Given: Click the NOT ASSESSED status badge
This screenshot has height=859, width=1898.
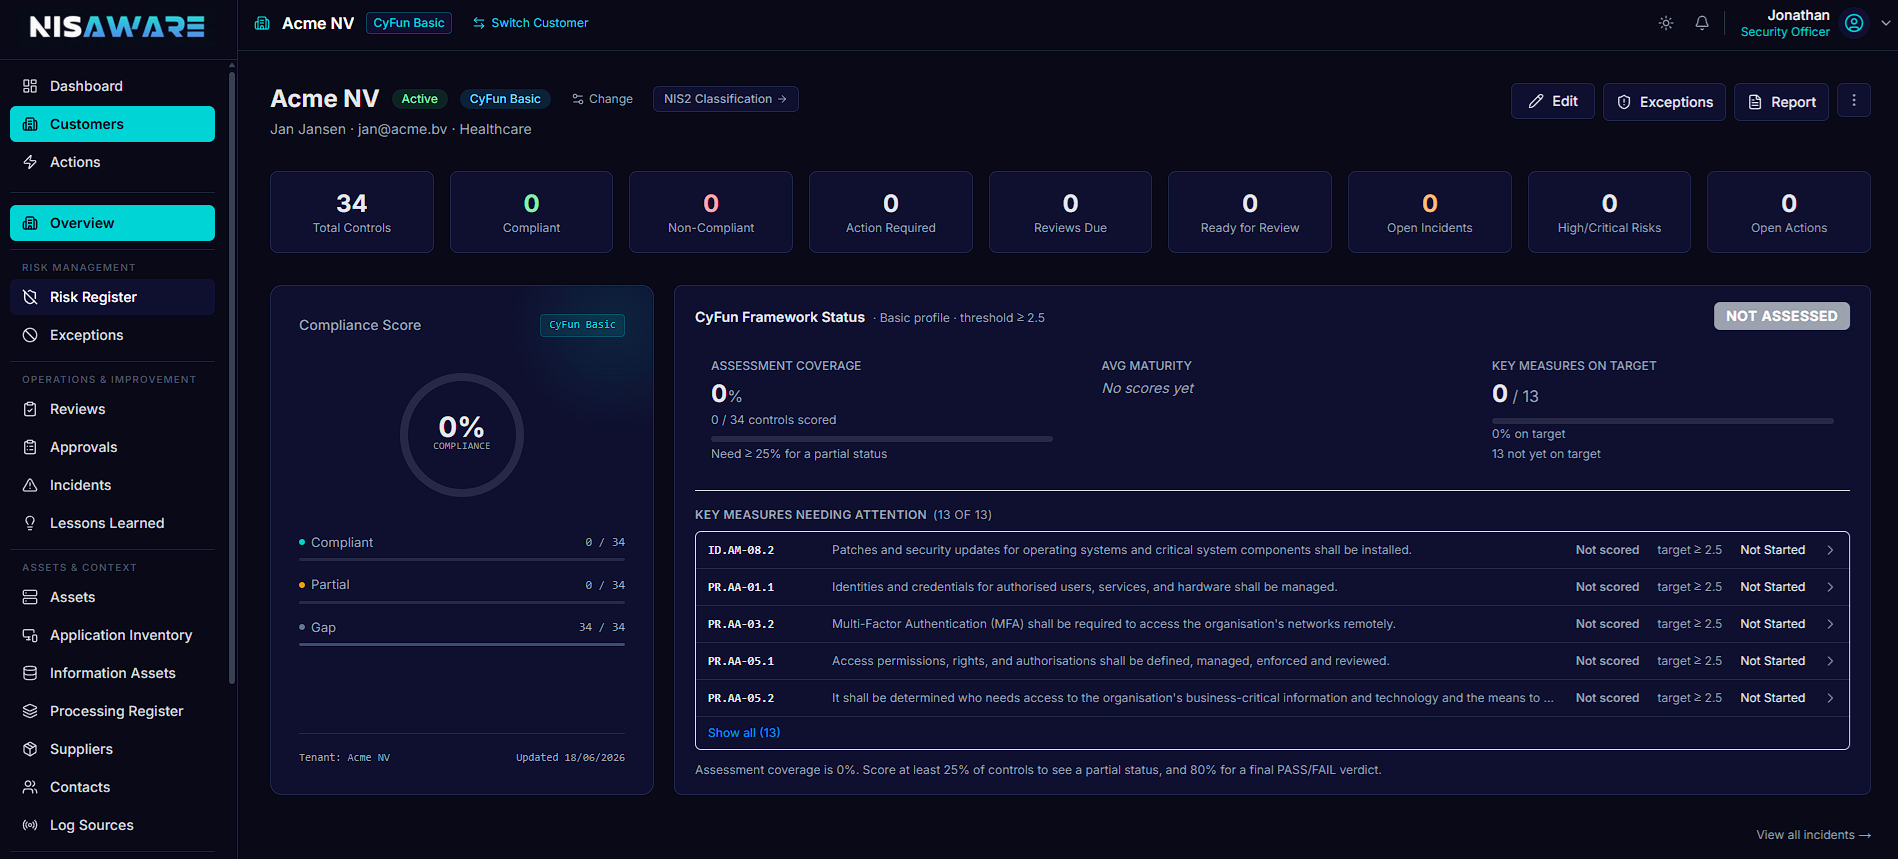Looking at the screenshot, I should (1781, 316).
